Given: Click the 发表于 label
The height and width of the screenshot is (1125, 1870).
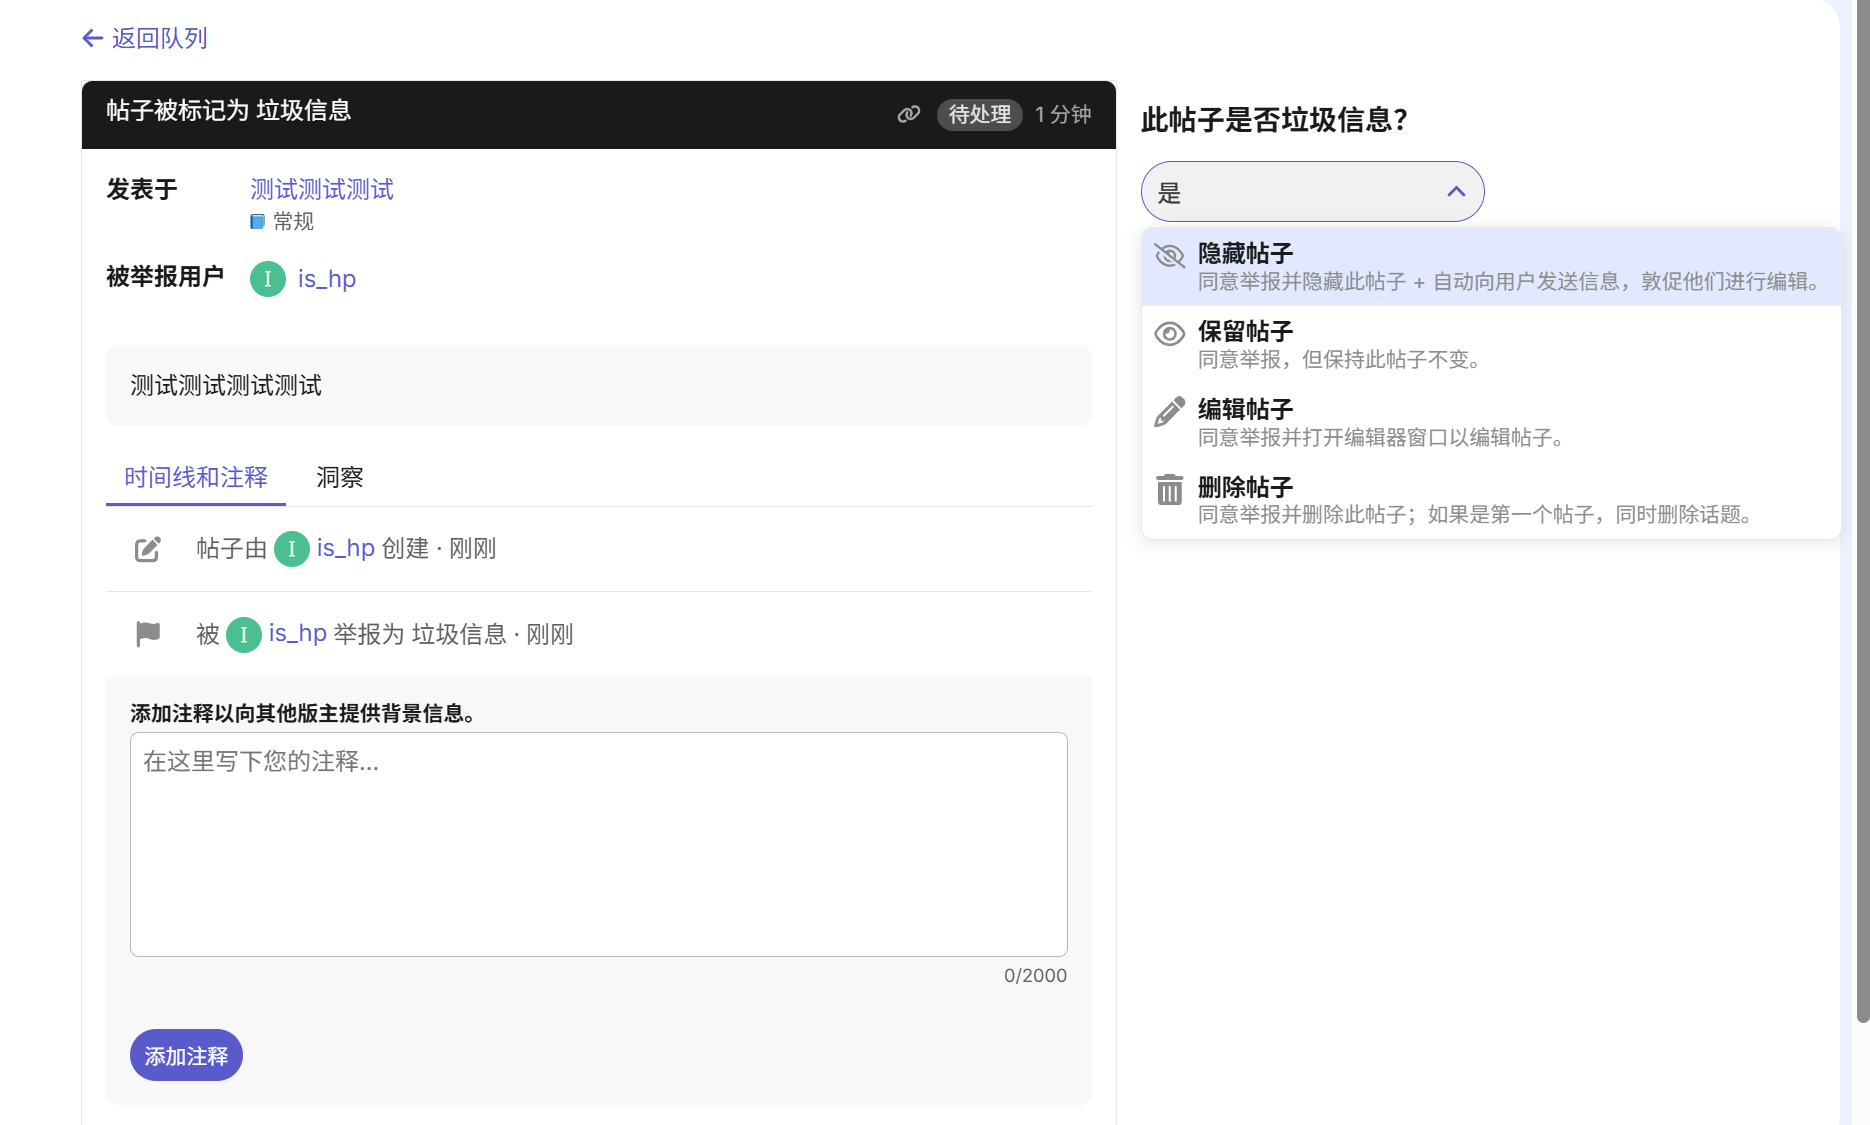Looking at the screenshot, I should 142,189.
